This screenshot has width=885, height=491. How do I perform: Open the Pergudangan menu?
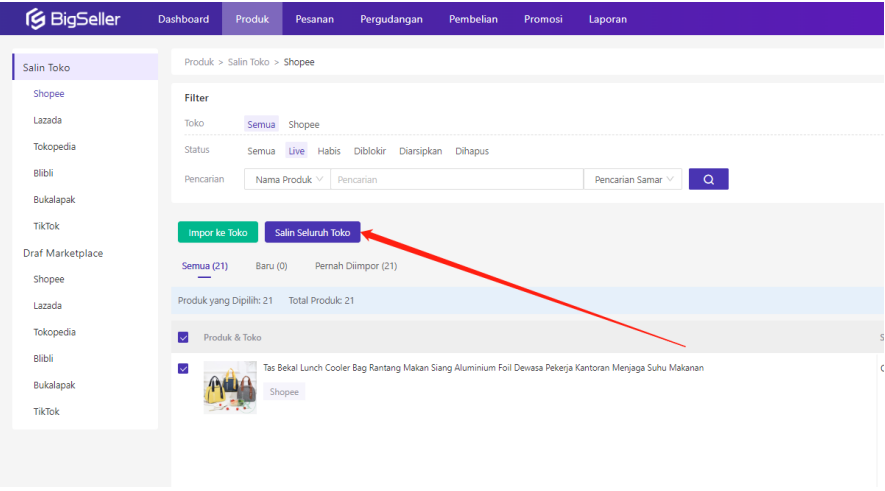click(392, 19)
